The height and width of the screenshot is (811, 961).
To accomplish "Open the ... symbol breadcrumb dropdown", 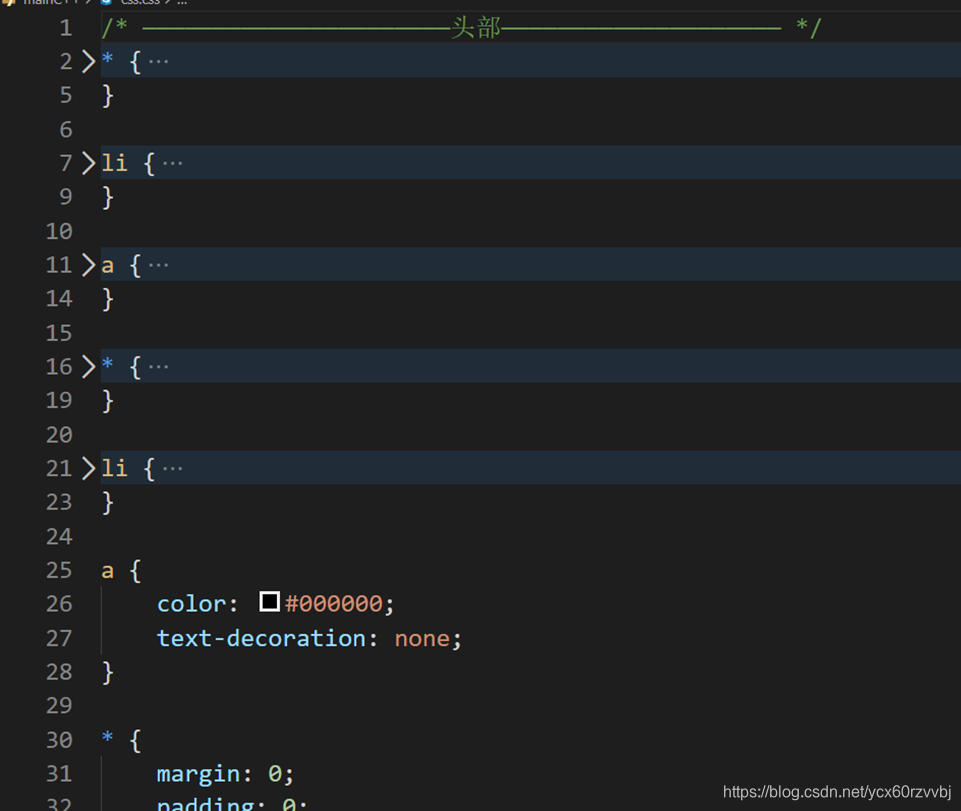I will 180,3.
